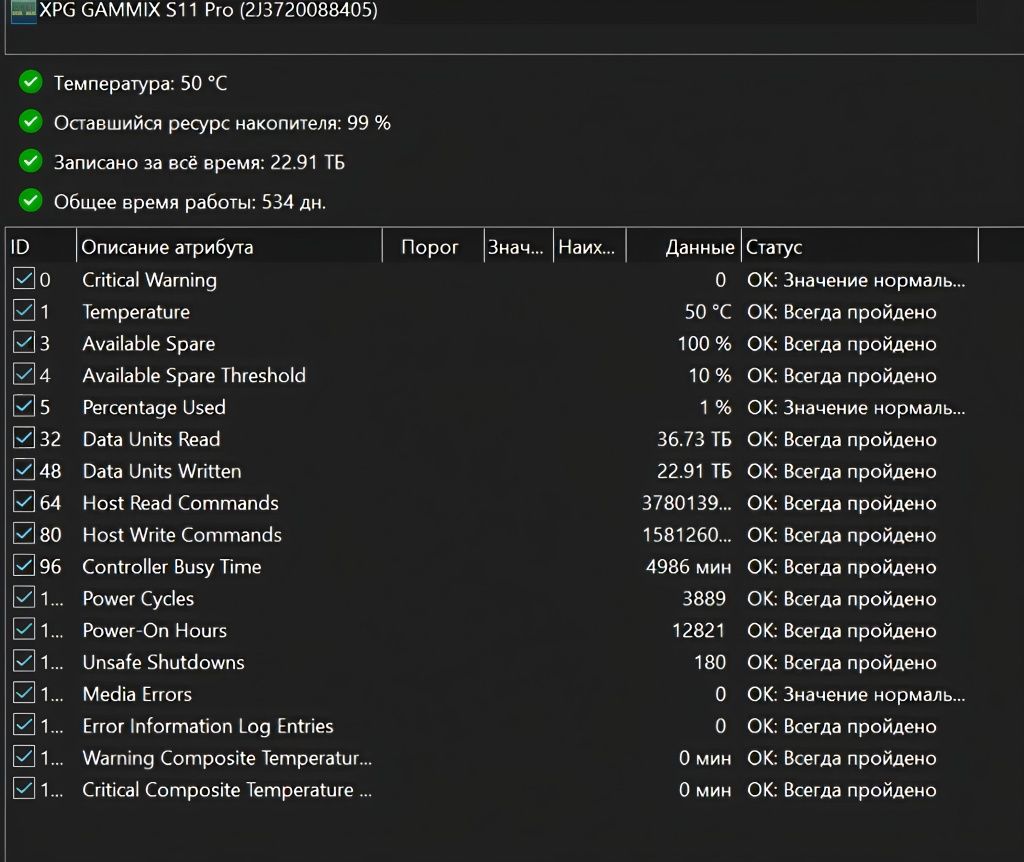The image size is (1024, 862).
Task: Toggle the Data Units Written checkbox
Action: click(24, 470)
